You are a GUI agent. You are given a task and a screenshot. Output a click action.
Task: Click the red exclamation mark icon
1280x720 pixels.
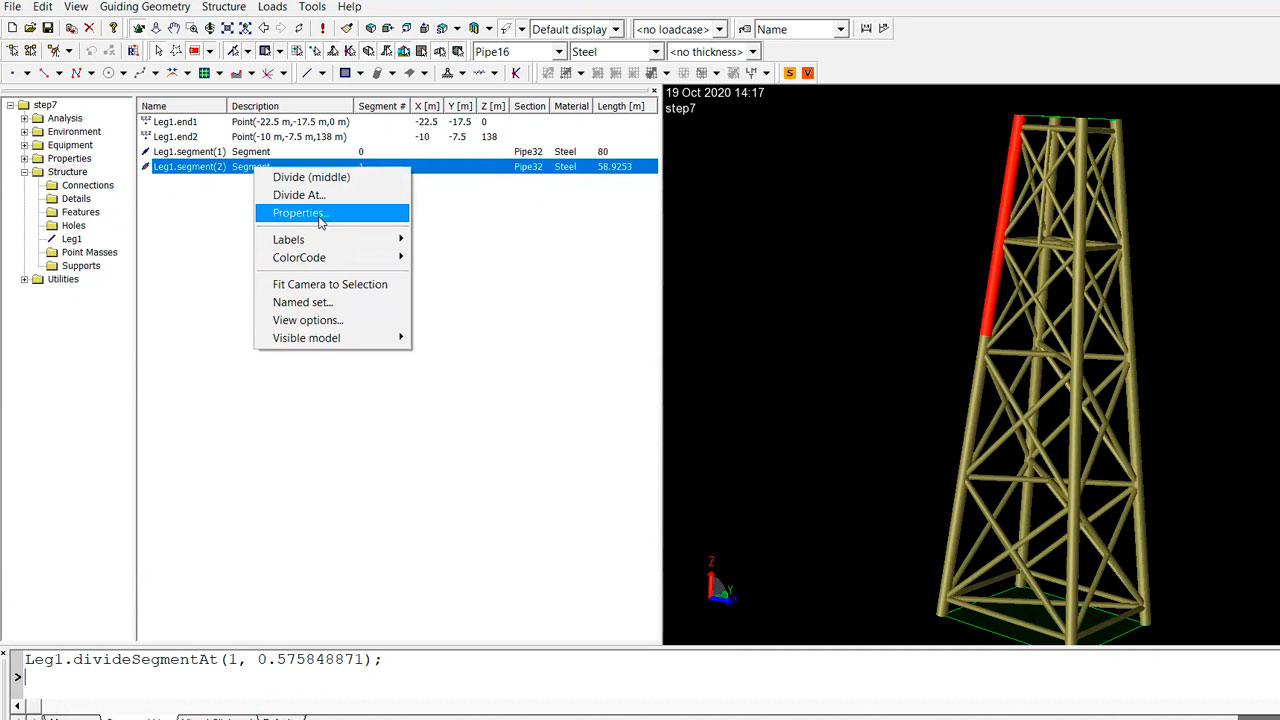click(323, 29)
